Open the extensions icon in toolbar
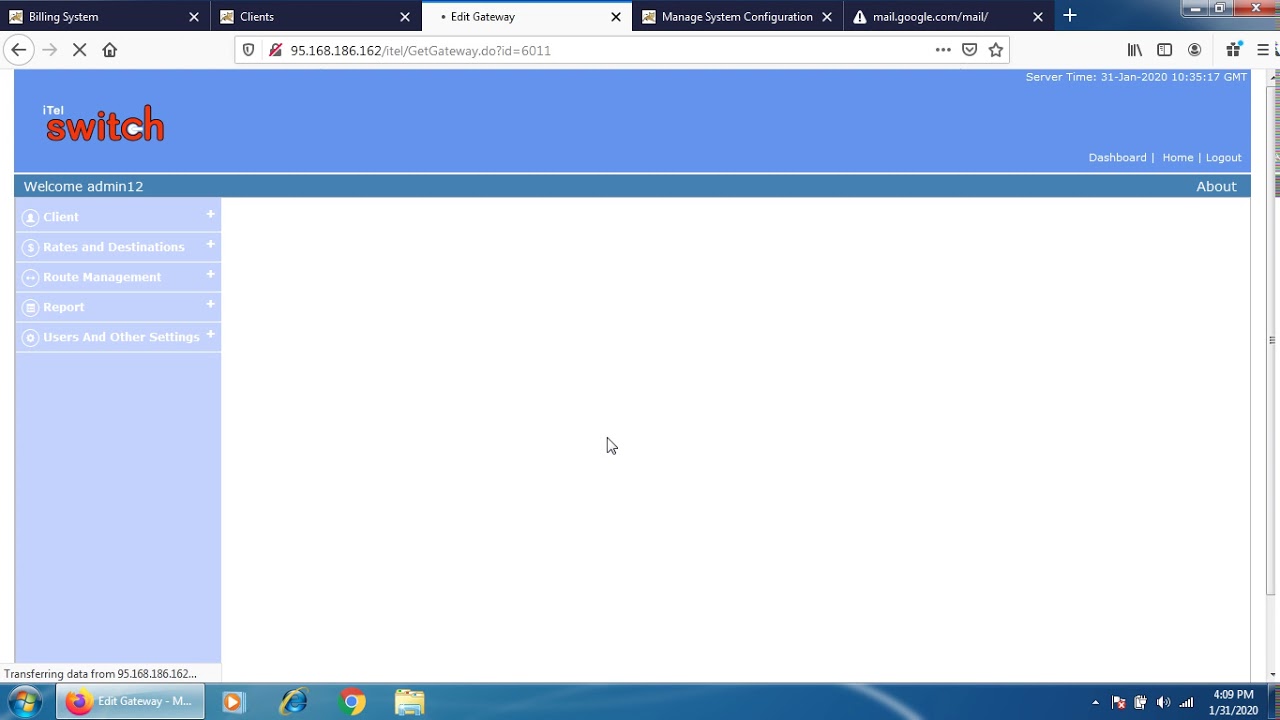 (x=1233, y=50)
